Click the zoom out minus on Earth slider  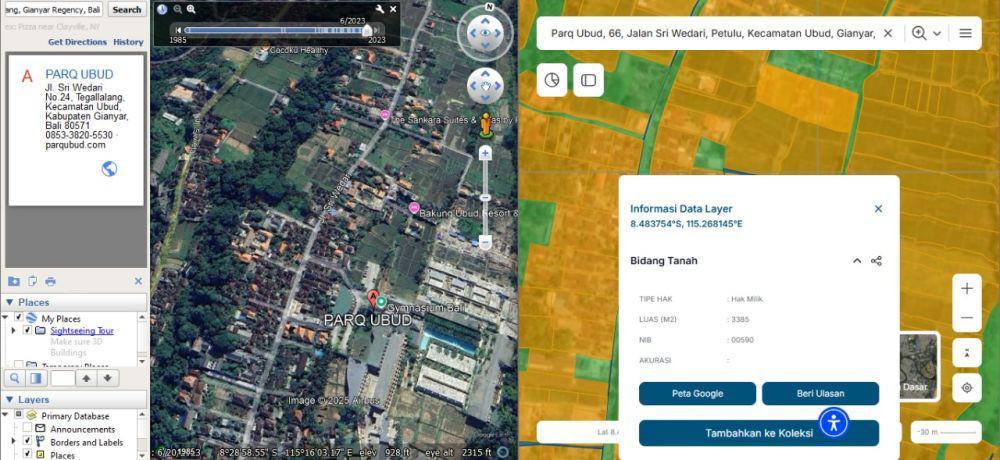pos(485,242)
